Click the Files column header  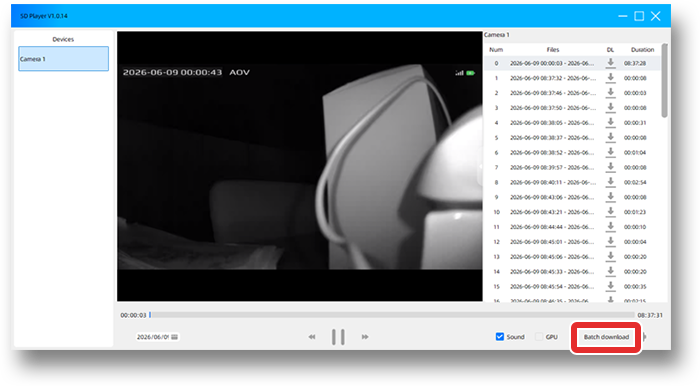pyautogui.click(x=553, y=50)
